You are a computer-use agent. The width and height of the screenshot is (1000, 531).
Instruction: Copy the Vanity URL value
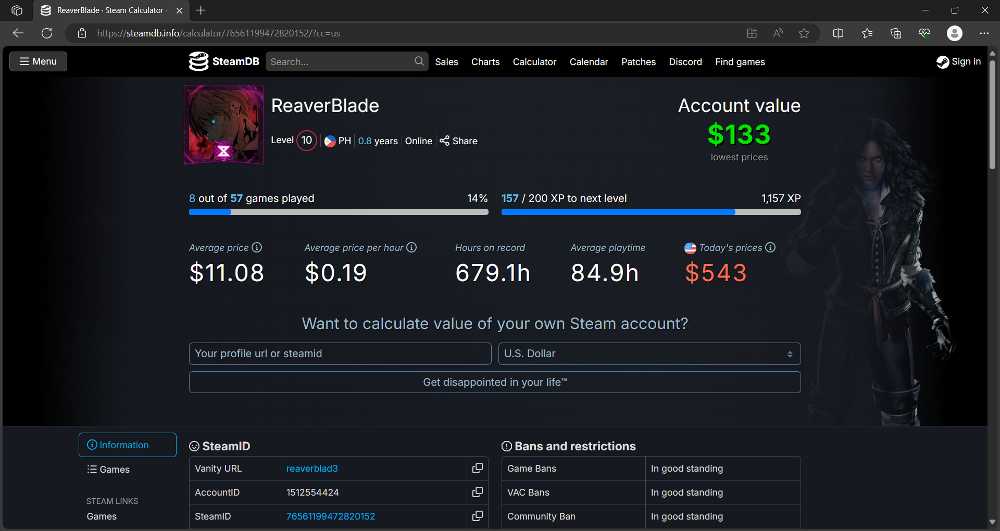(x=477, y=469)
